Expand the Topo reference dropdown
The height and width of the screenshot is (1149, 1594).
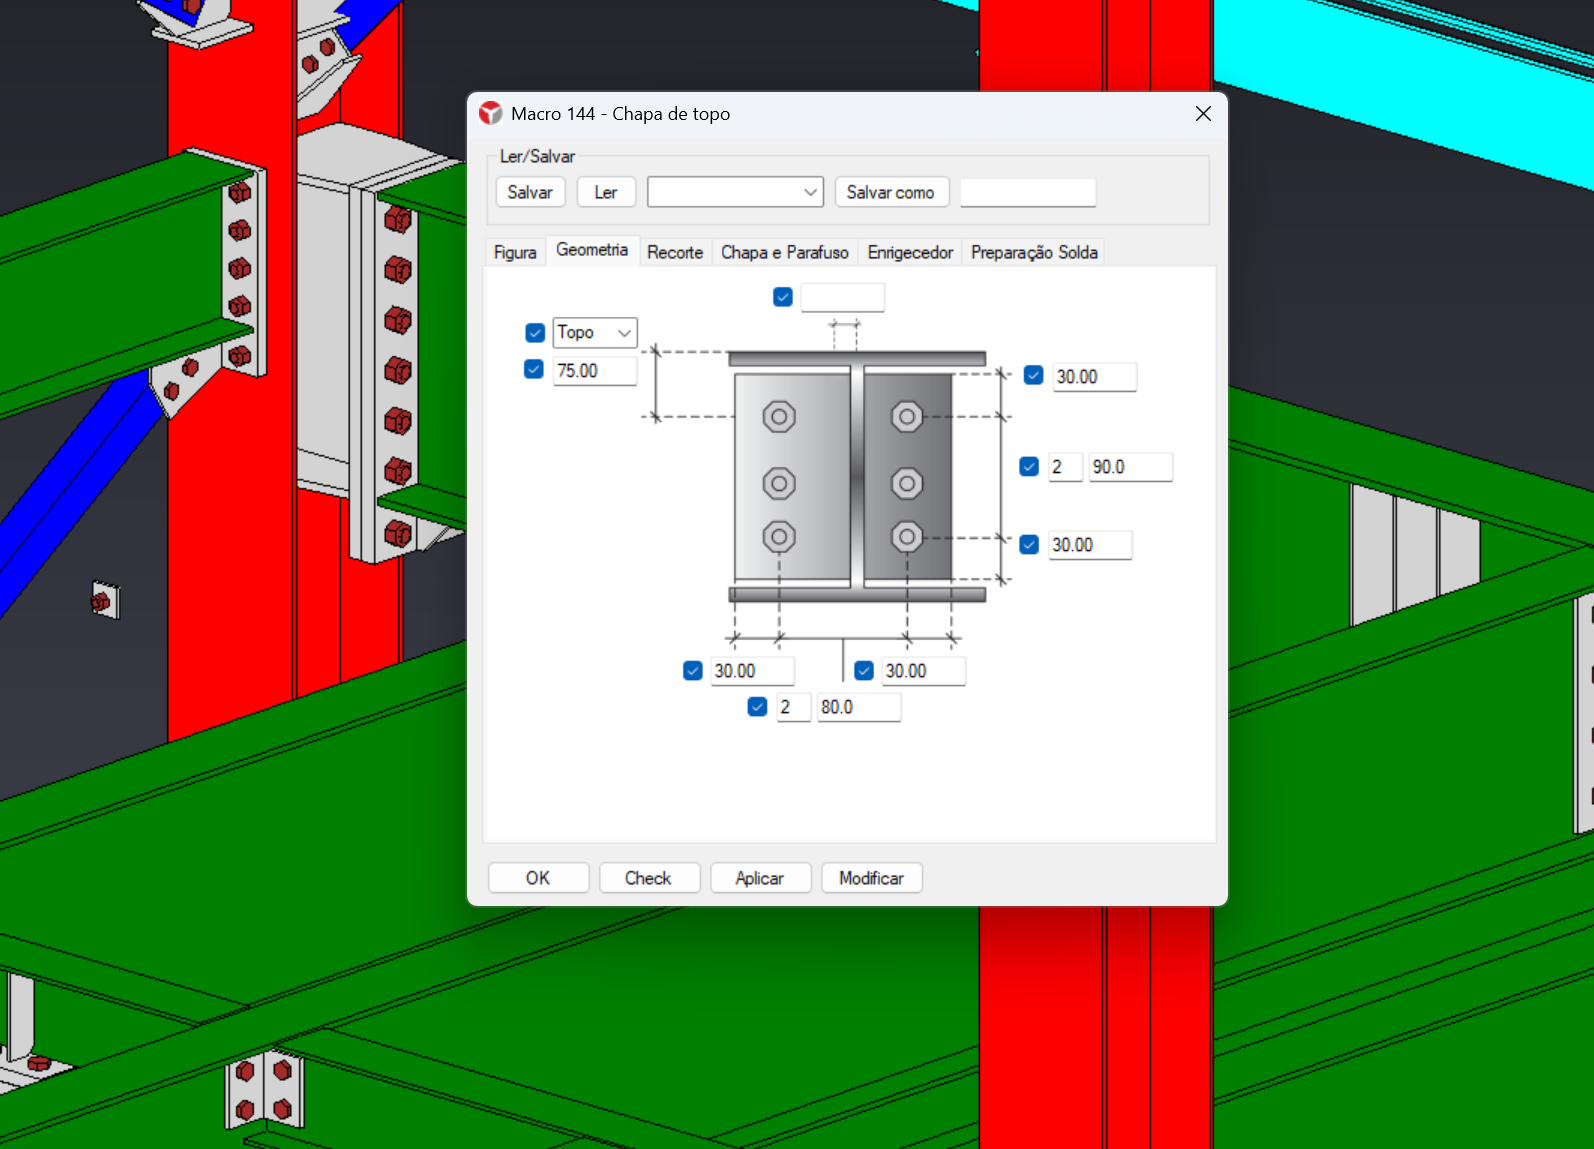(595, 332)
